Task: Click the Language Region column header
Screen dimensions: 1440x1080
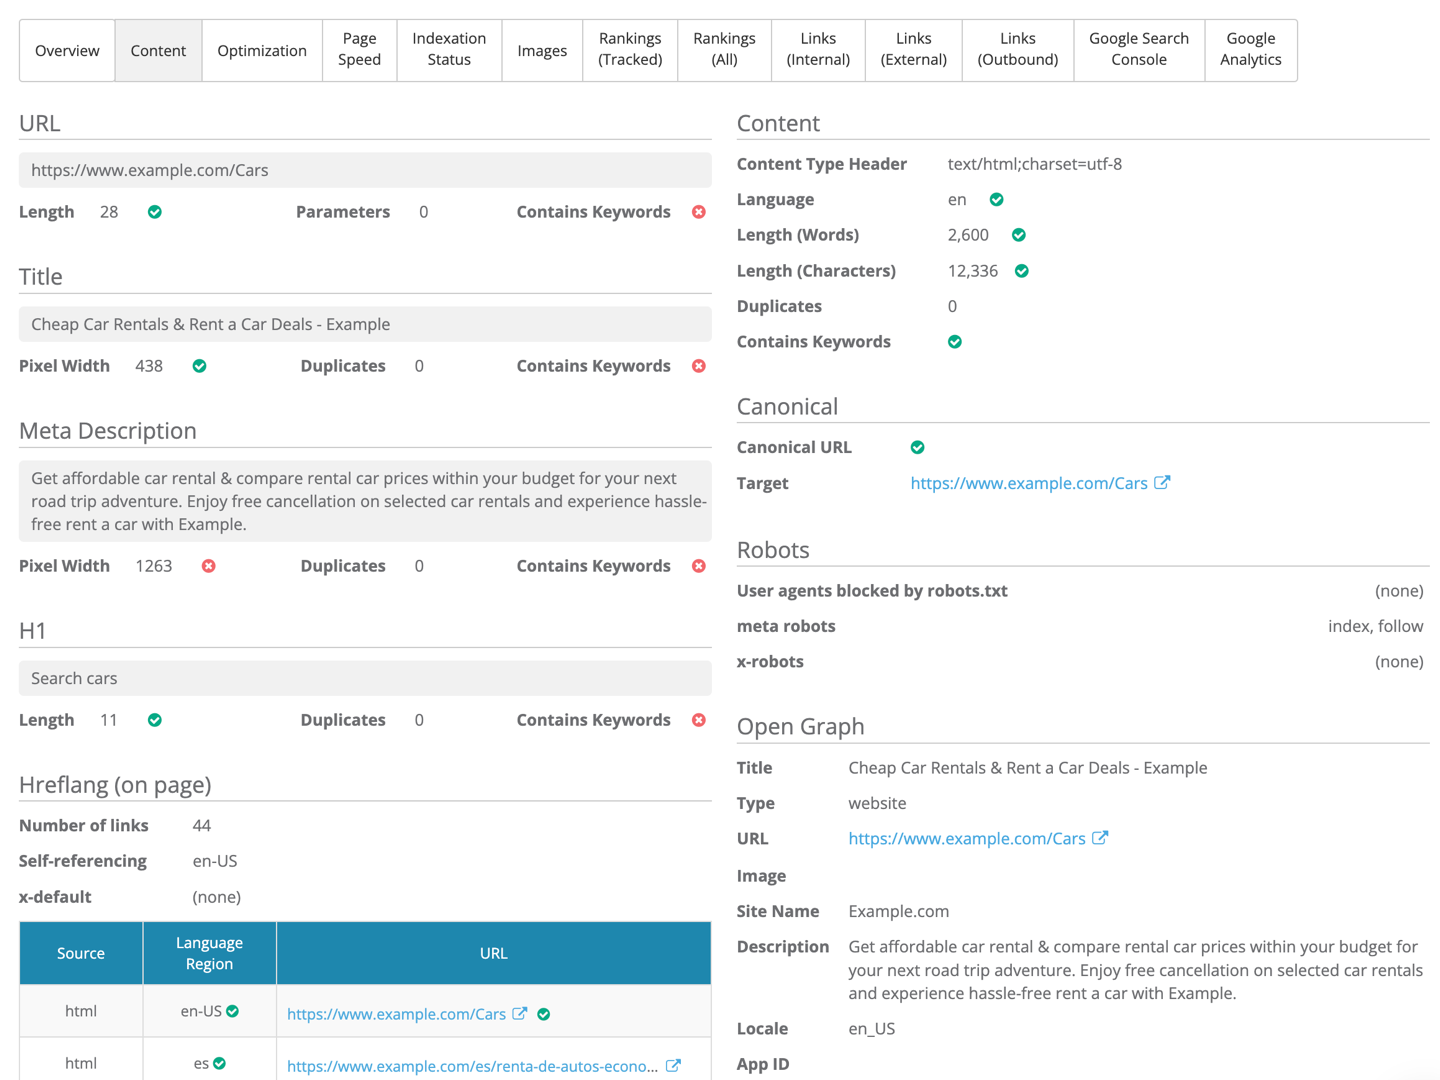Action: (x=209, y=953)
